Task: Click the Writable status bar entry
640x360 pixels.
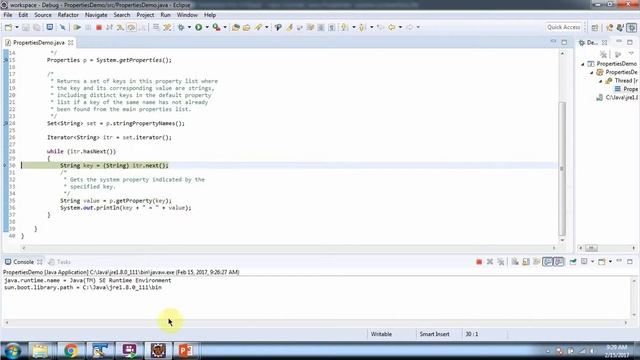Action: [381, 334]
